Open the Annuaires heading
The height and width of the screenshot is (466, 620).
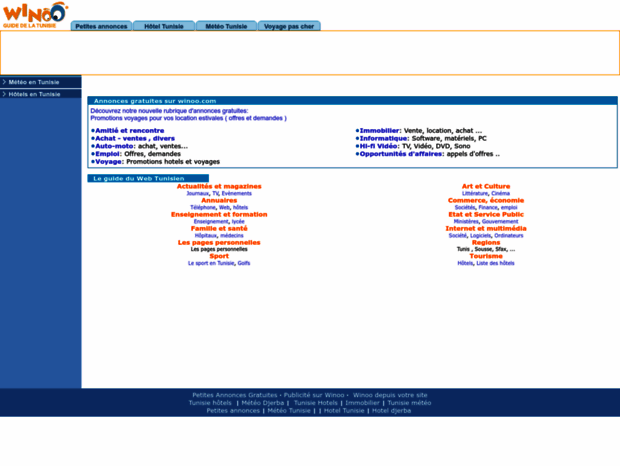click(x=219, y=200)
